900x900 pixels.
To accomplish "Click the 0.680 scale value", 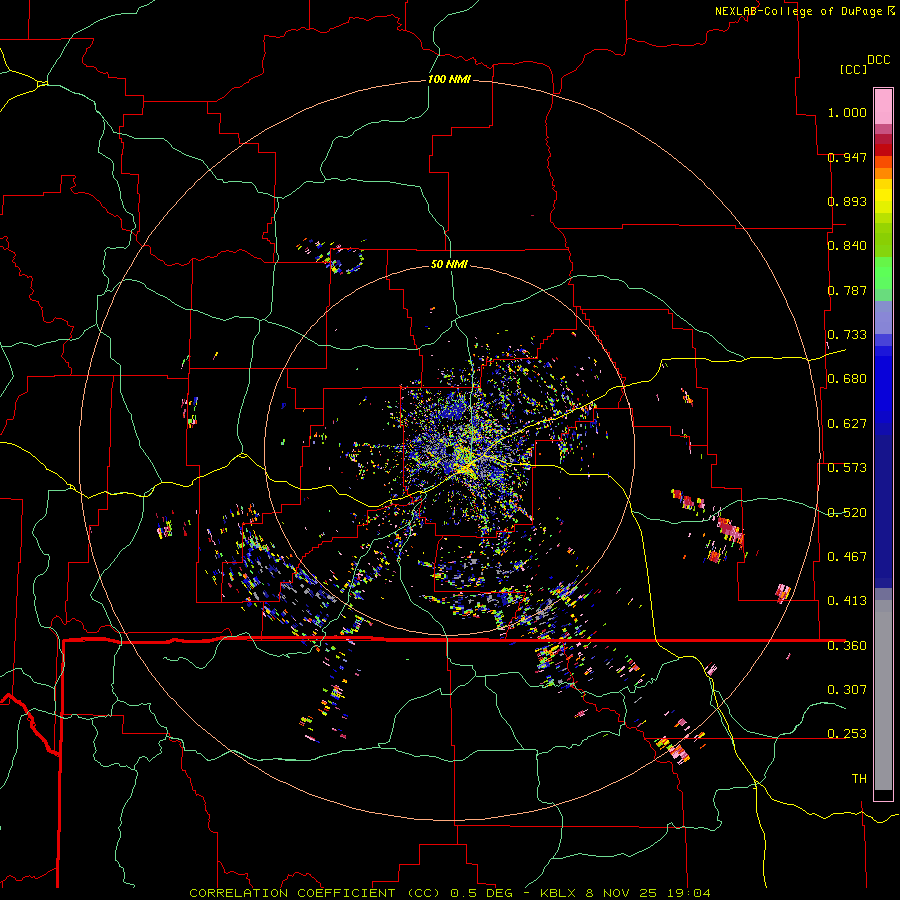I will pyautogui.click(x=847, y=379).
